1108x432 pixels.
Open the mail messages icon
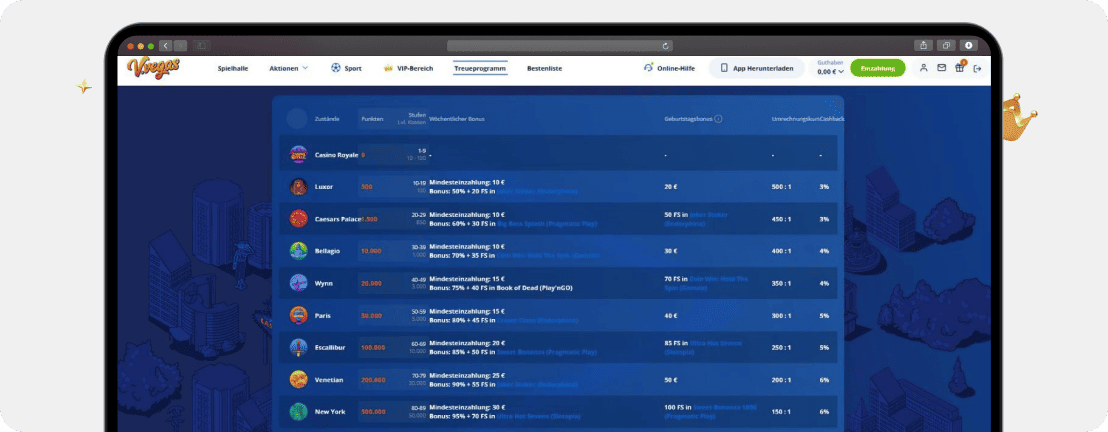941,68
